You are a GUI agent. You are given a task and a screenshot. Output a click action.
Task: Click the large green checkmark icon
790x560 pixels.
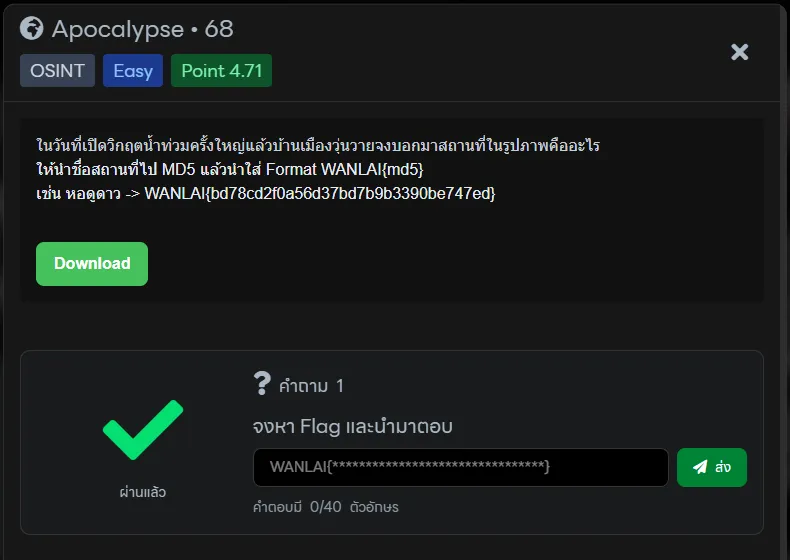click(x=143, y=431)
